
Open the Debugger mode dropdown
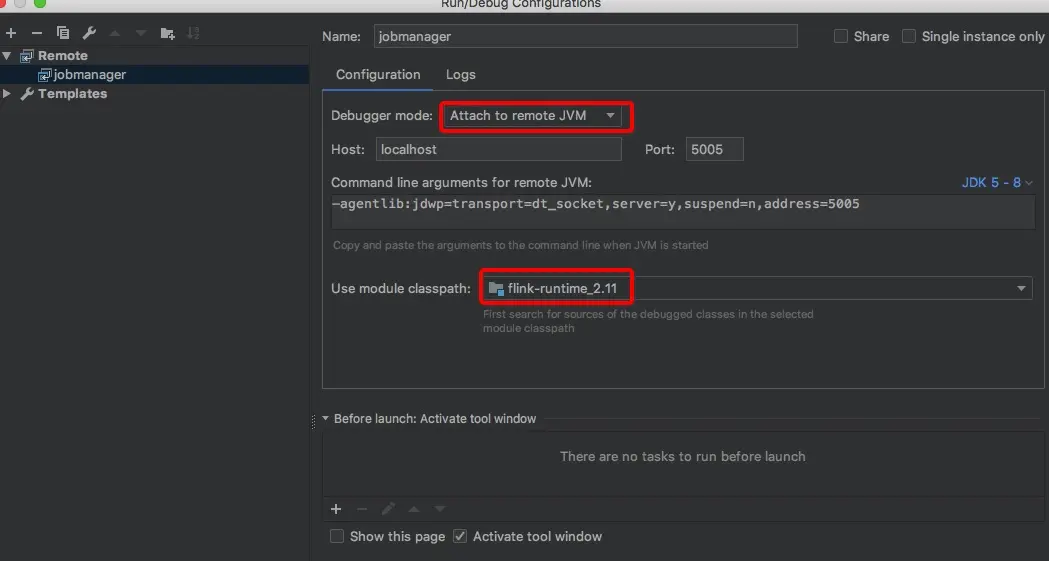(x=533, y=116)
